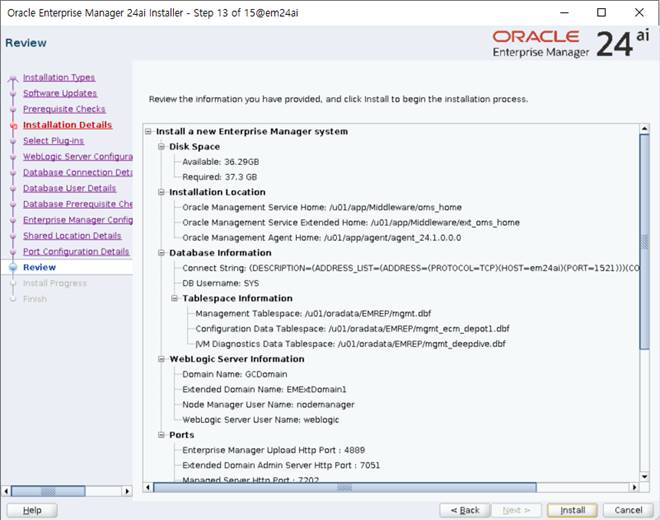Image resolution: width=660 pixels, height=520 pixels.
Task: Click review pane horizontal scrollbar thumb
Action: pyautogui.click(x=345, y=488)
